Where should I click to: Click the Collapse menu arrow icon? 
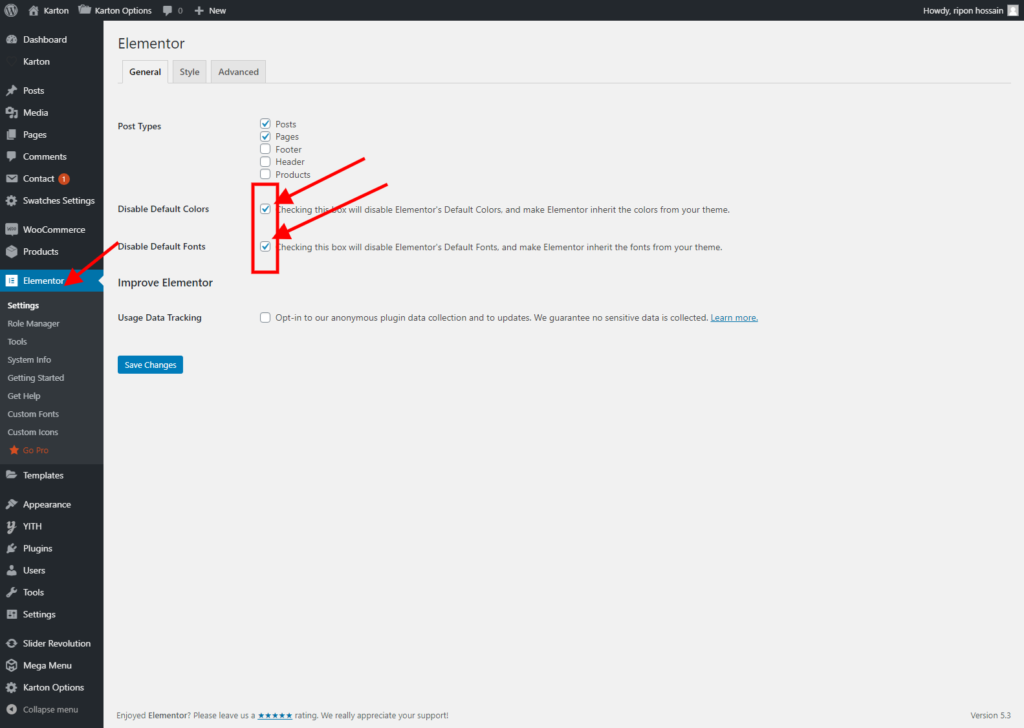coord(11,709)
